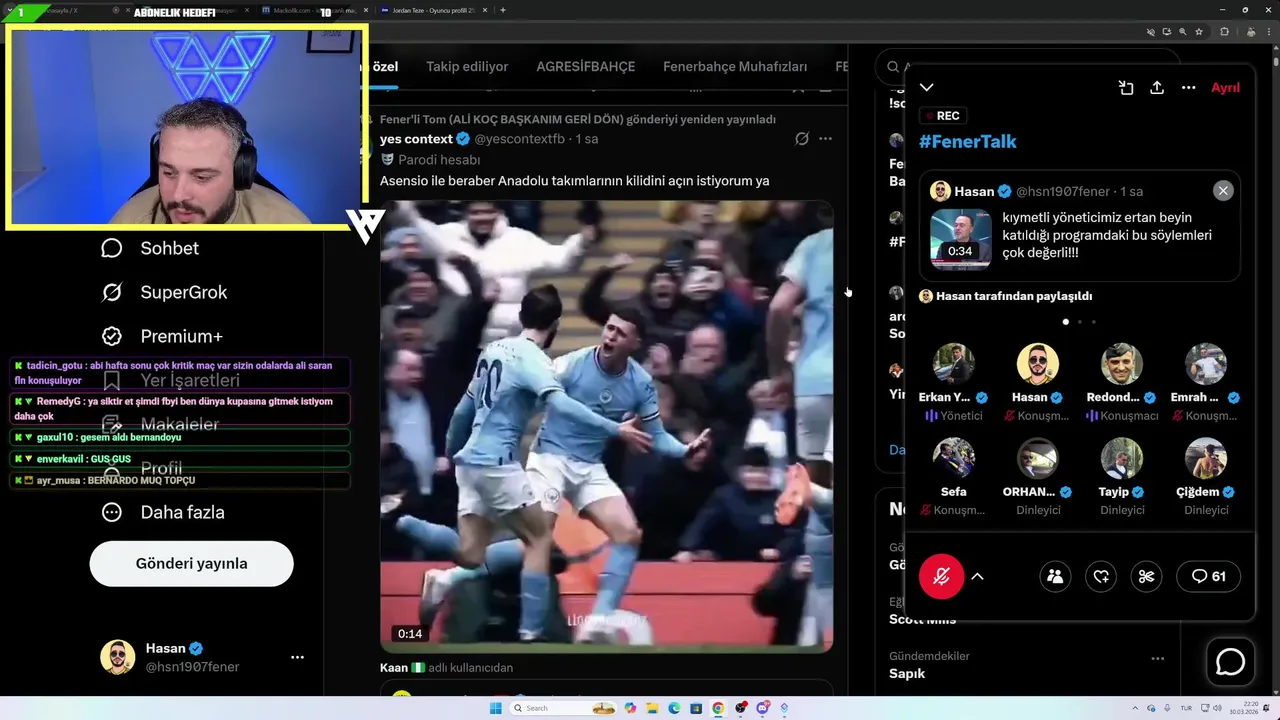Open Daha fazla more options
Screen dimensions: 1280x720
pos(163,512)
